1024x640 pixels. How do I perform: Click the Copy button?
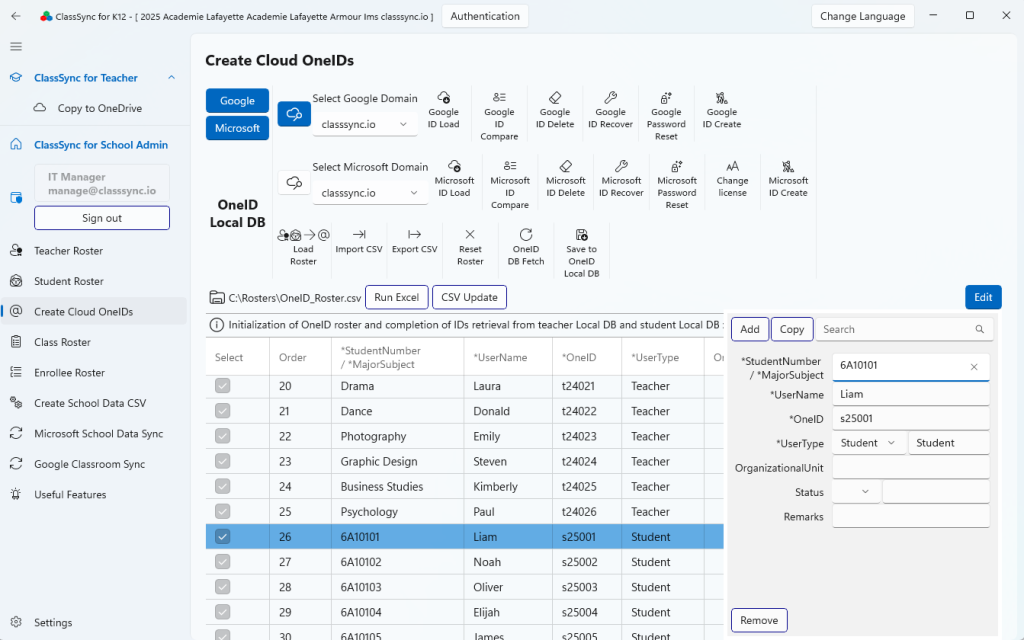coord(792,329)
